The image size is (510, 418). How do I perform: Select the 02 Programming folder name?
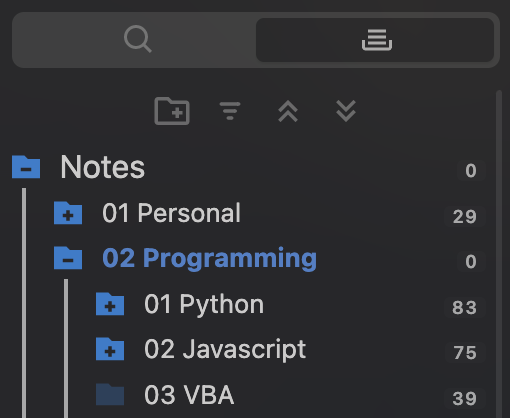point(209,259)
